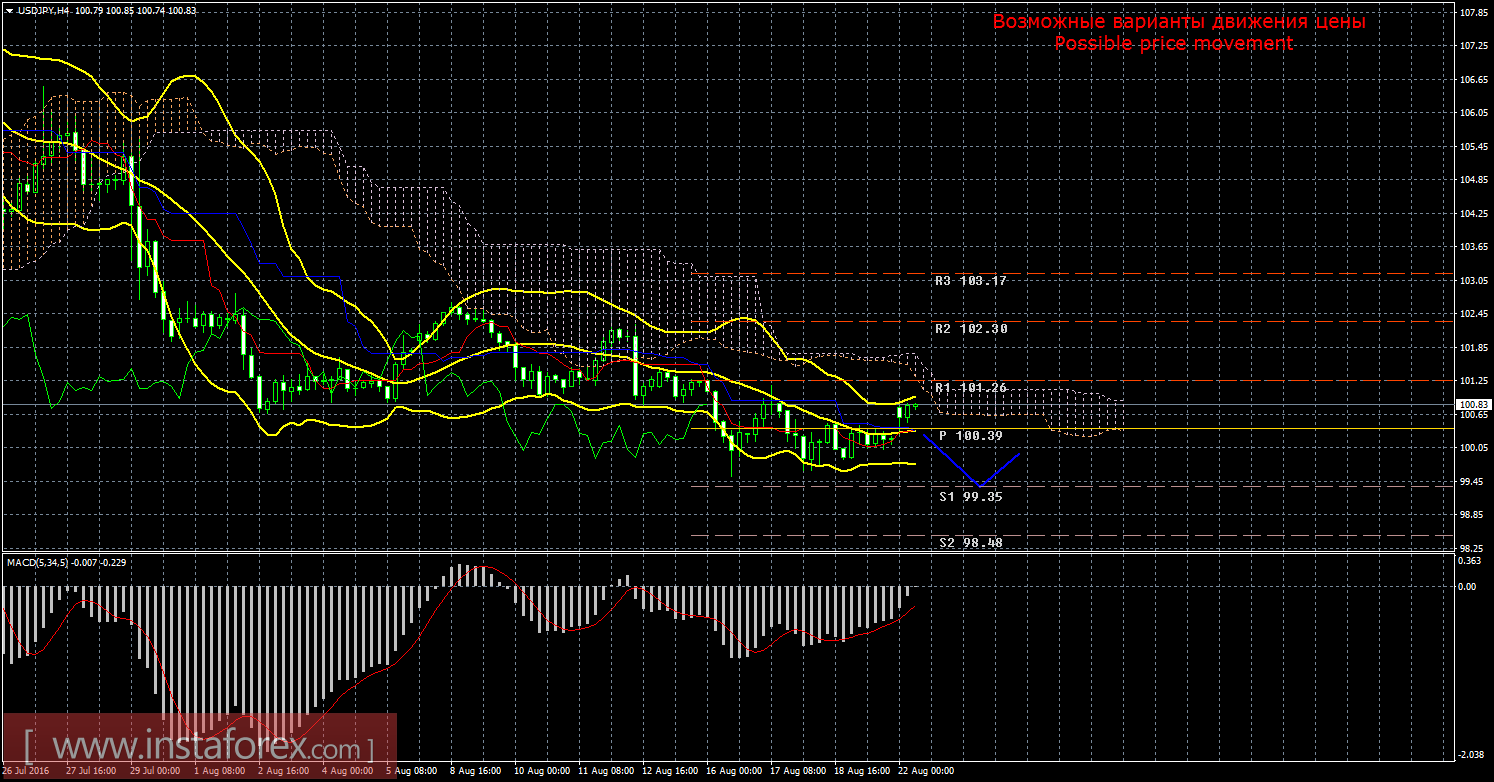Image resolution: width=1494 pixels, height=782 pixels.
Task: Click the Russian heading 'Возможные варианты движения цены'
Action: (x=1179, y=22)
